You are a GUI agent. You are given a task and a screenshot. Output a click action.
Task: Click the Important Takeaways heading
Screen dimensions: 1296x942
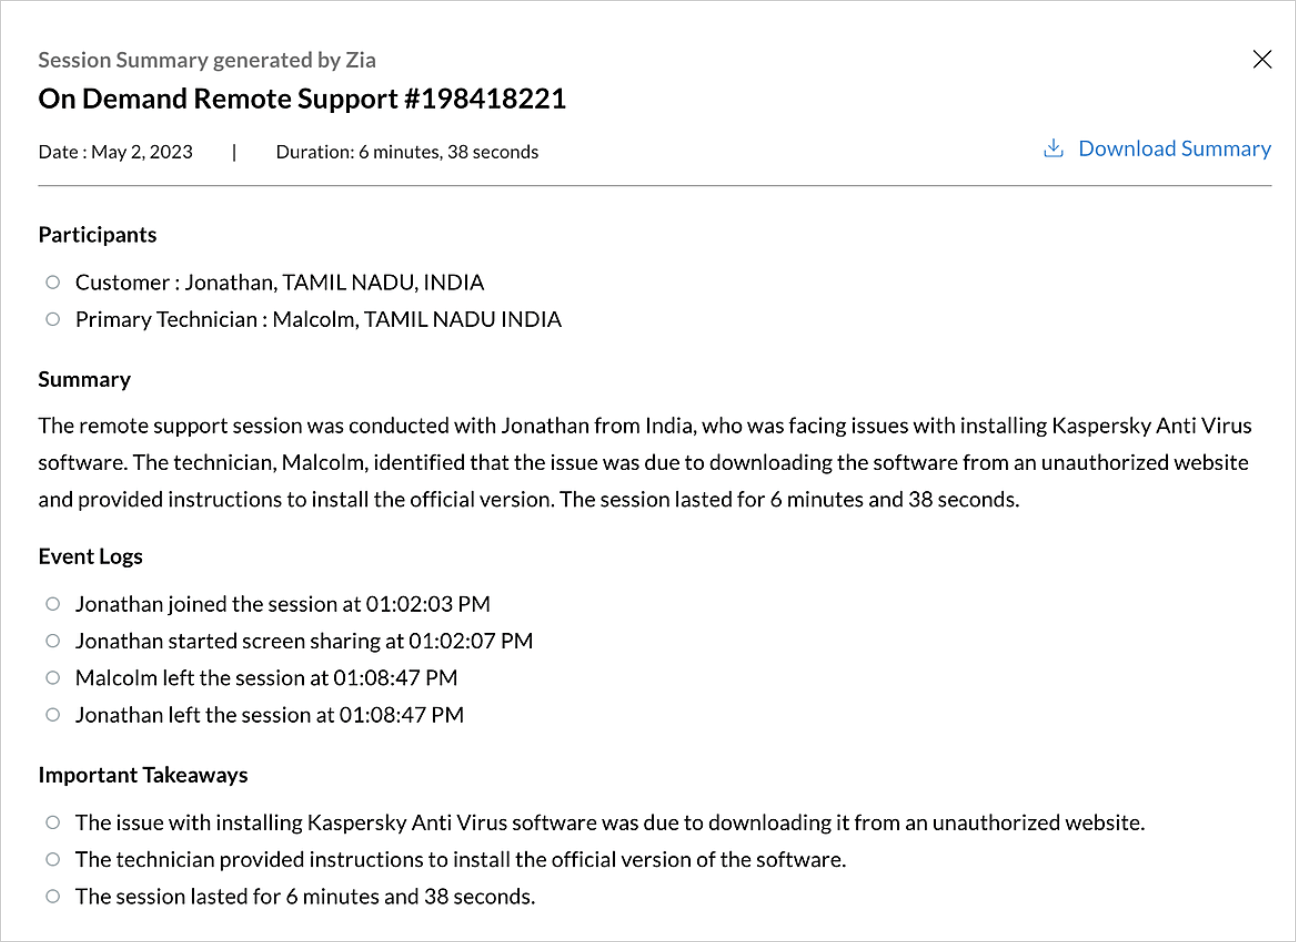pyautogui.click(x=143, y=775)
